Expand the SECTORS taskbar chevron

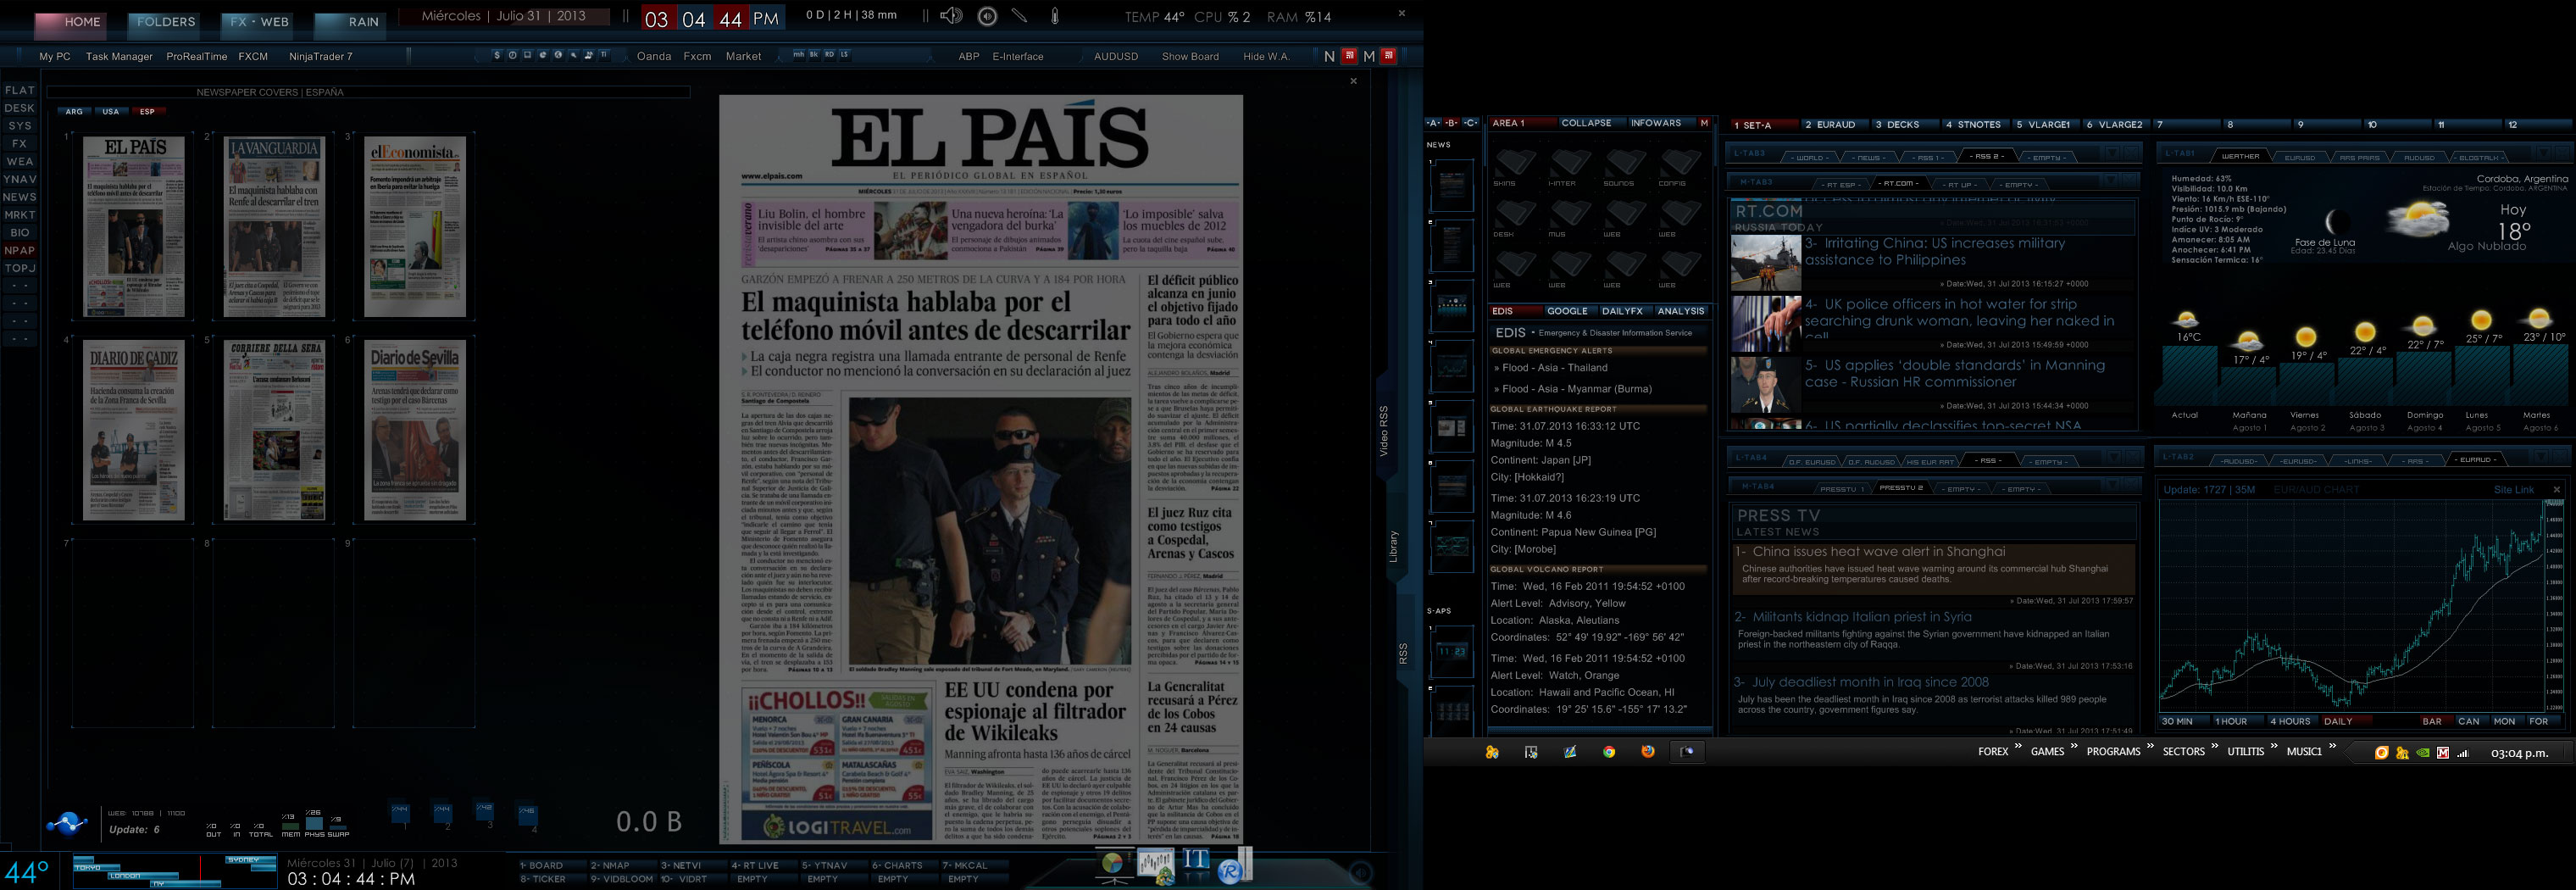[x=2214, y=746]
